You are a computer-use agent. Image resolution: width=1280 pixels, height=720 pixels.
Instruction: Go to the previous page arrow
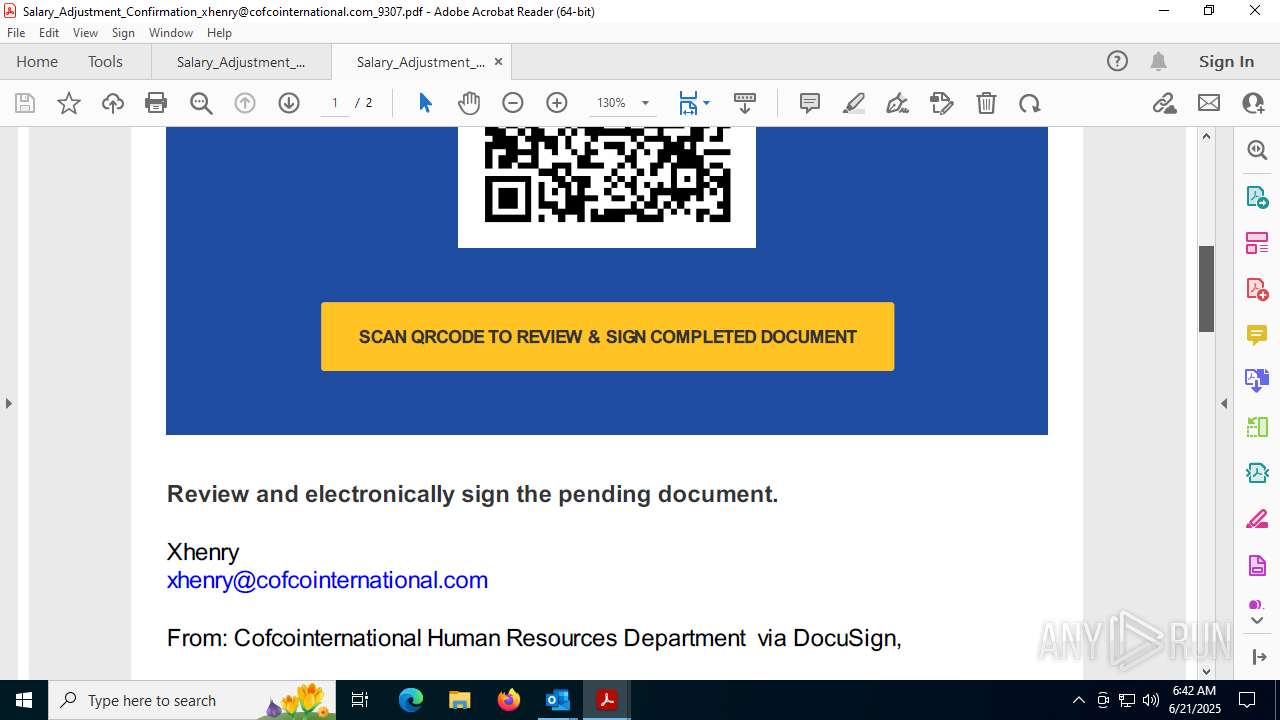tap(245, 103)
